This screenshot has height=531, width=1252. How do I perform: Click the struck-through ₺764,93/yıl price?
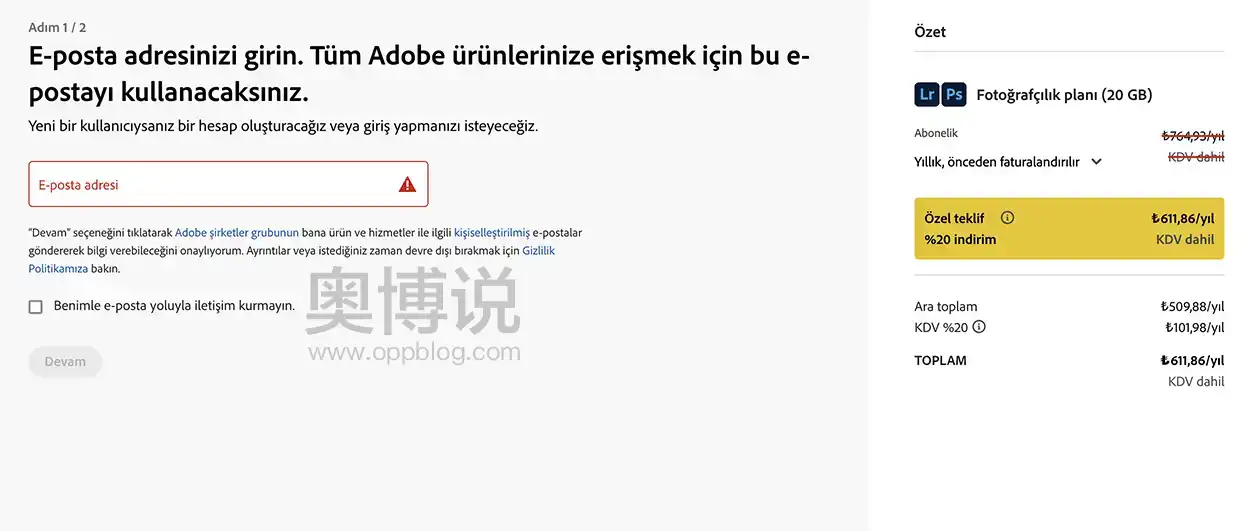click(1192, 136)
